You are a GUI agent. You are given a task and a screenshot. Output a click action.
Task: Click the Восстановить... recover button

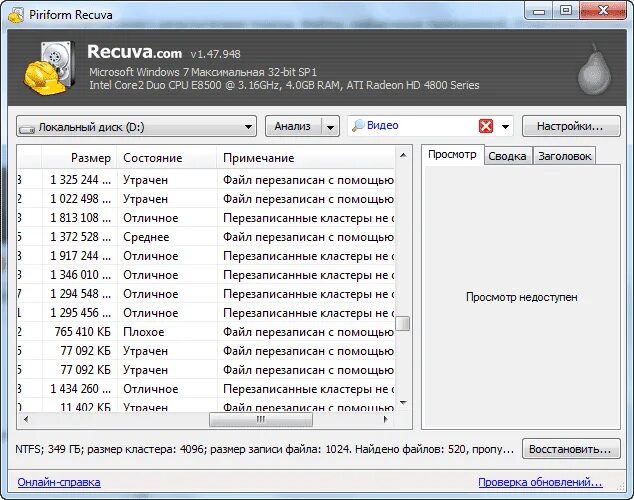point(571,449)
